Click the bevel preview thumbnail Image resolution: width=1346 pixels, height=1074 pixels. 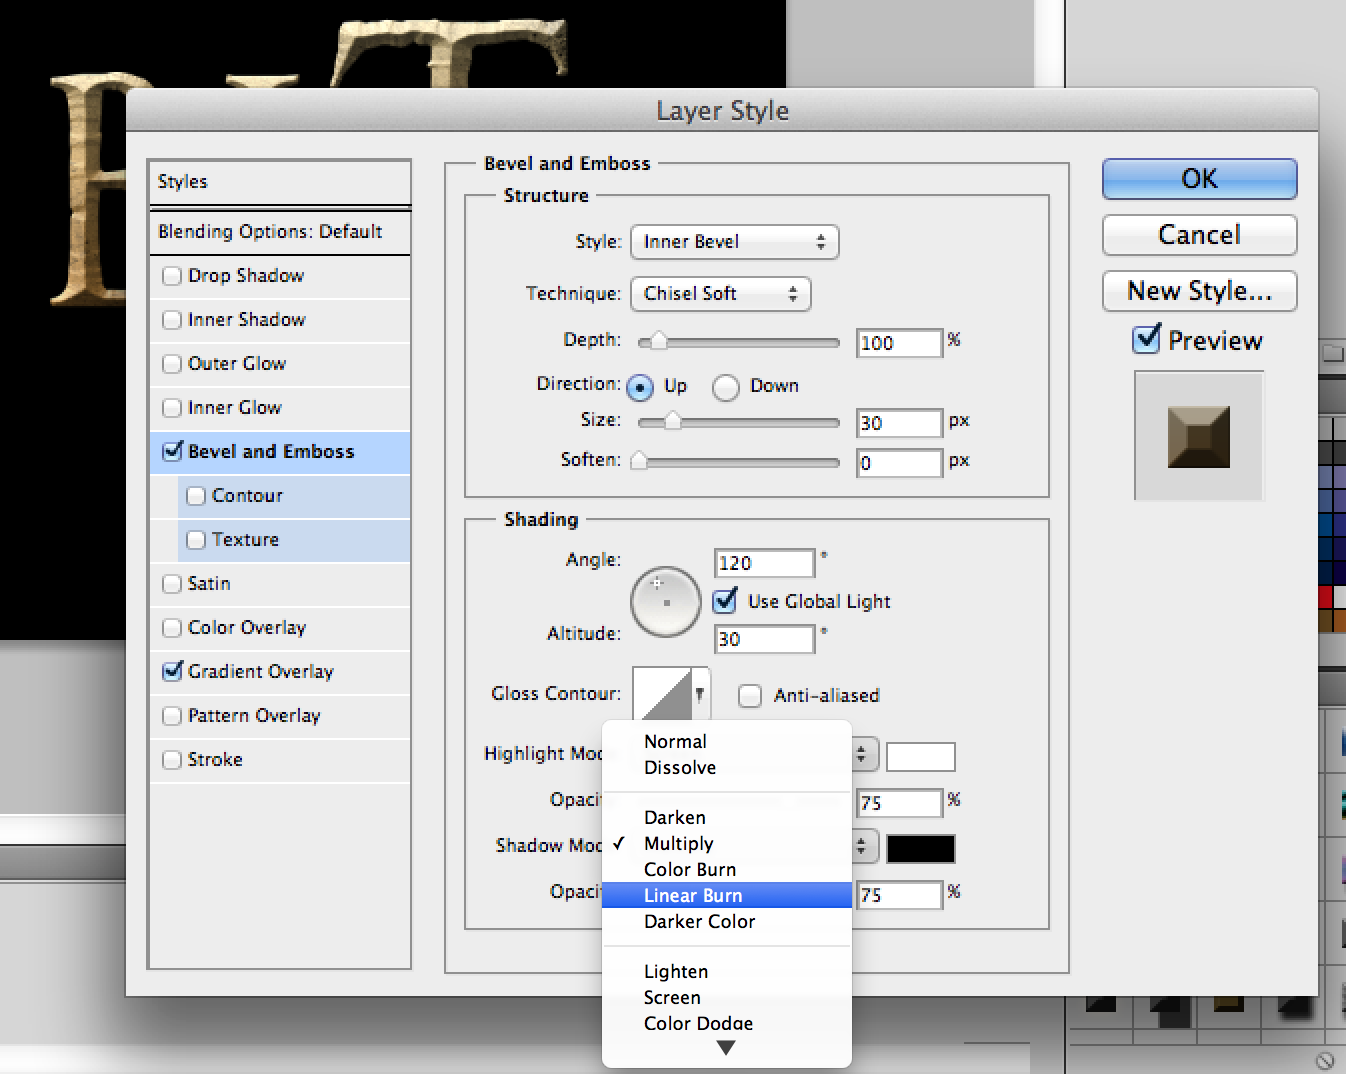coord(1198,435)
